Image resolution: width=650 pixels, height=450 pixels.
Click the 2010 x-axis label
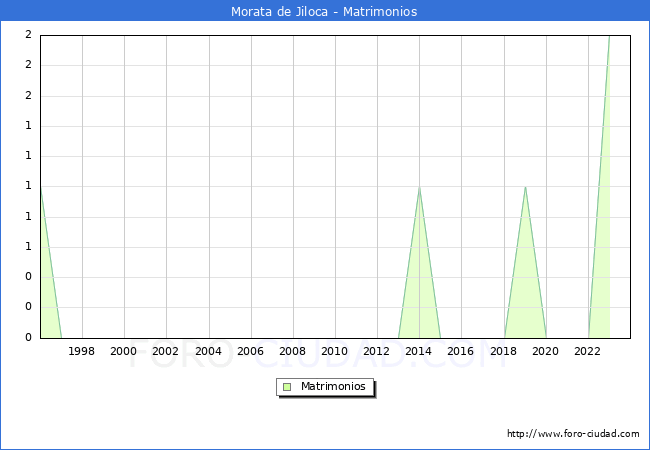(334, 351)
